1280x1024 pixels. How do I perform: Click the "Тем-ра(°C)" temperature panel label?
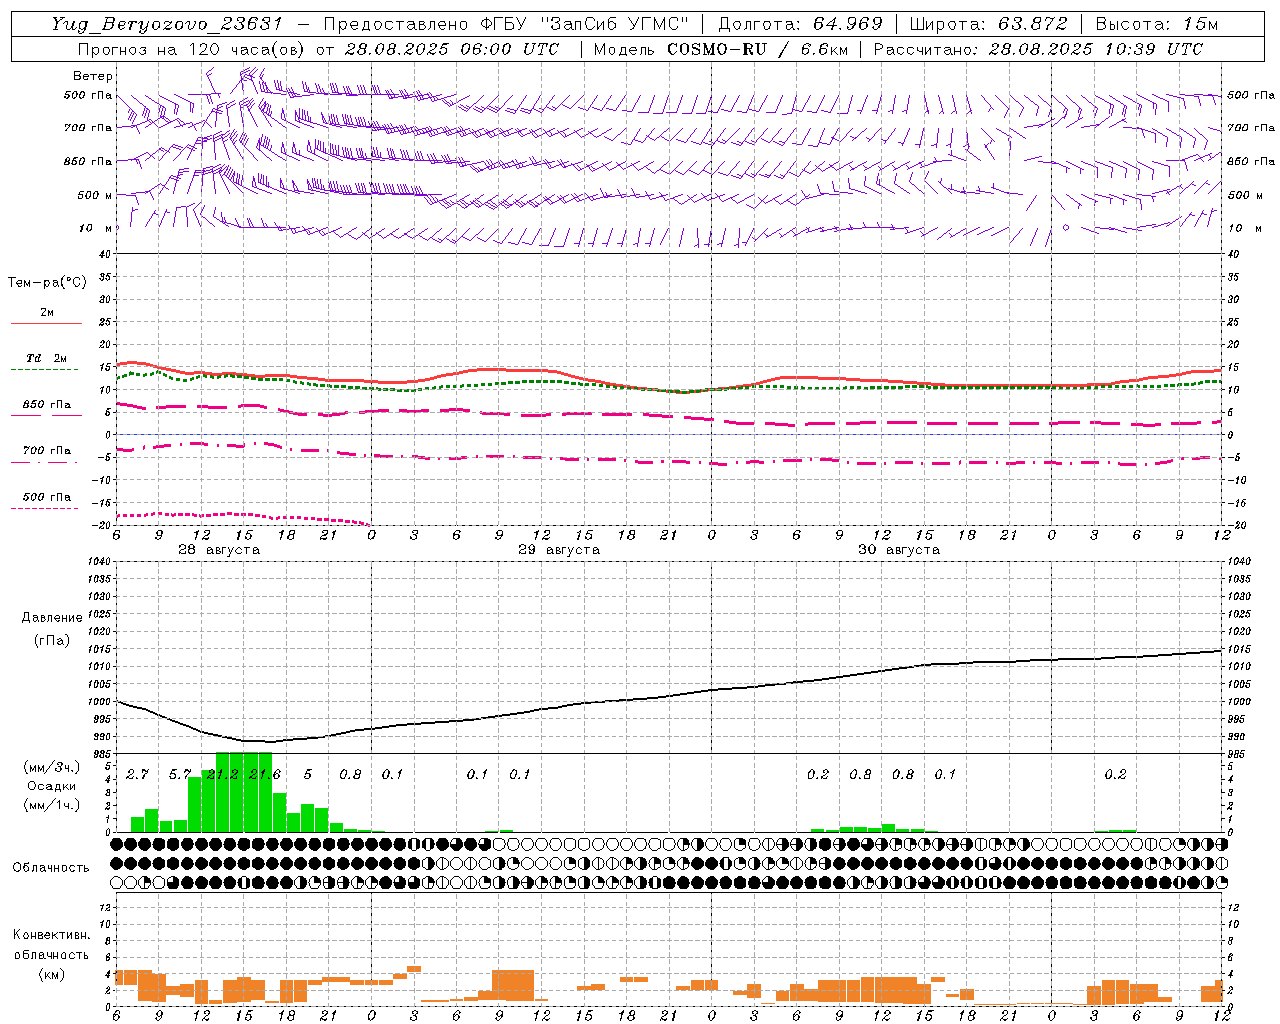tap(47, 283)
